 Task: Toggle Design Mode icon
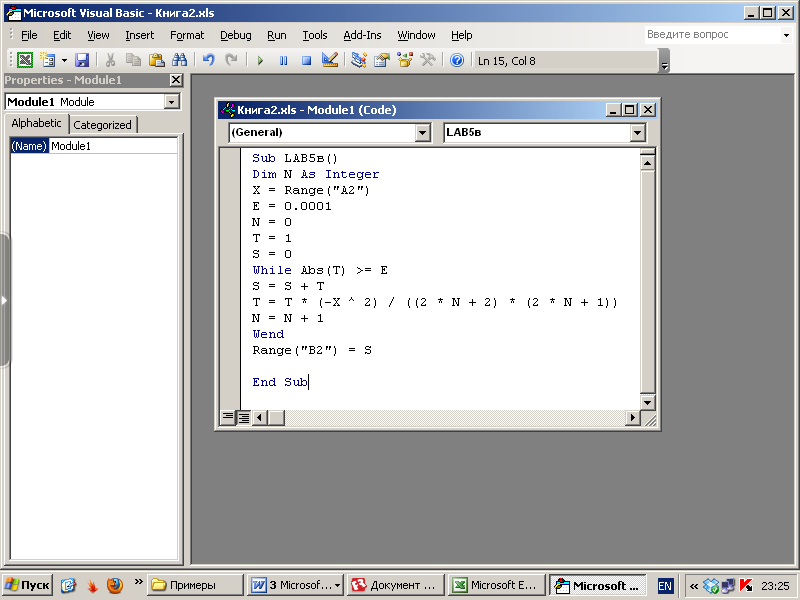330,60
